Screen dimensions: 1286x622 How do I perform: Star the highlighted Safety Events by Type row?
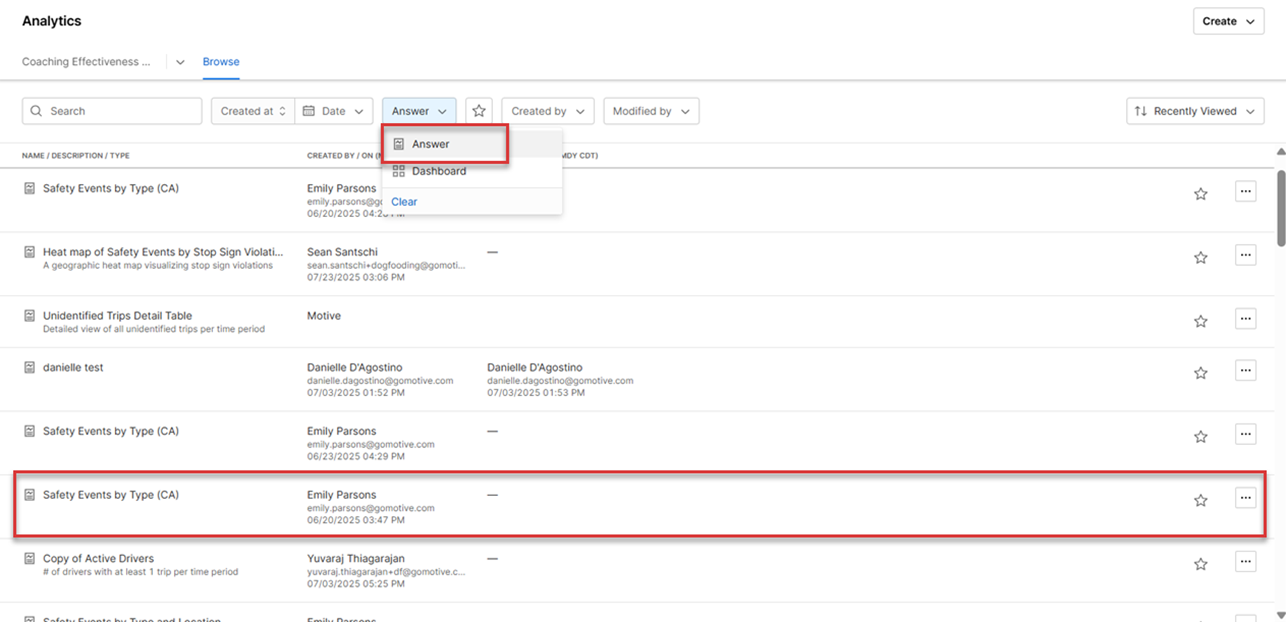(x=1200, y=498)
